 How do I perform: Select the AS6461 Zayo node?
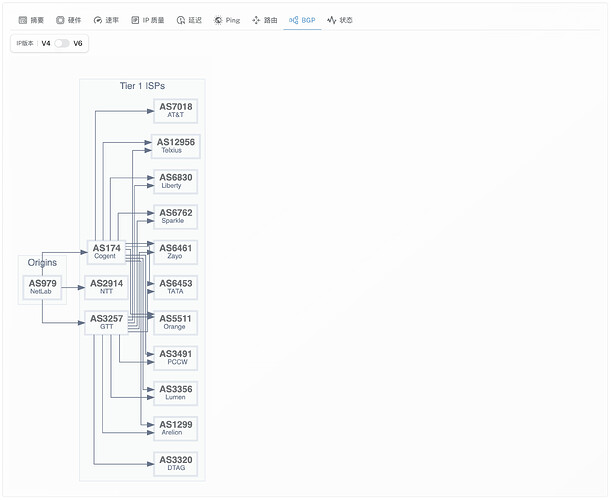(x=176, y=252)
